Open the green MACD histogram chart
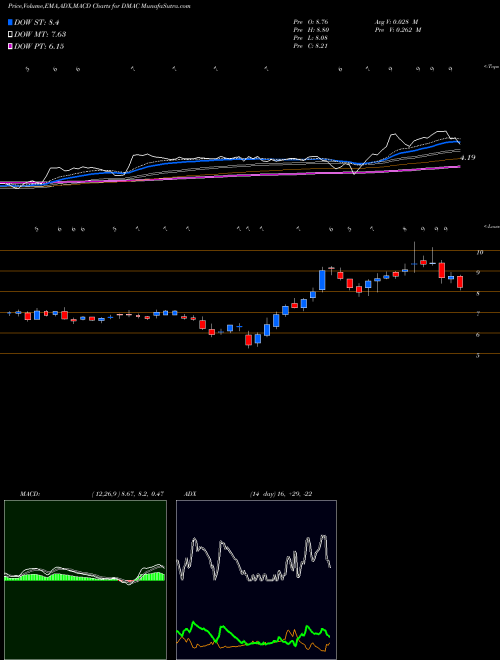 [85, 580]
